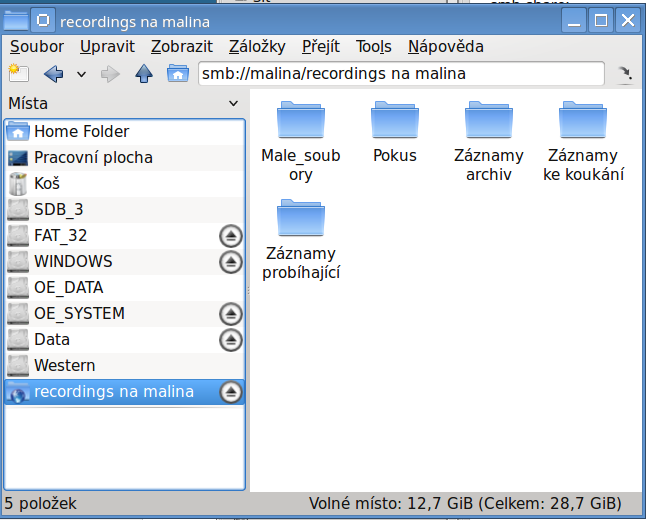Image resolution: width=653 pixels, height=520 pixels.
Task: Go forward with the right arrow
Action: pyautogui.click(x=110, y=74)
